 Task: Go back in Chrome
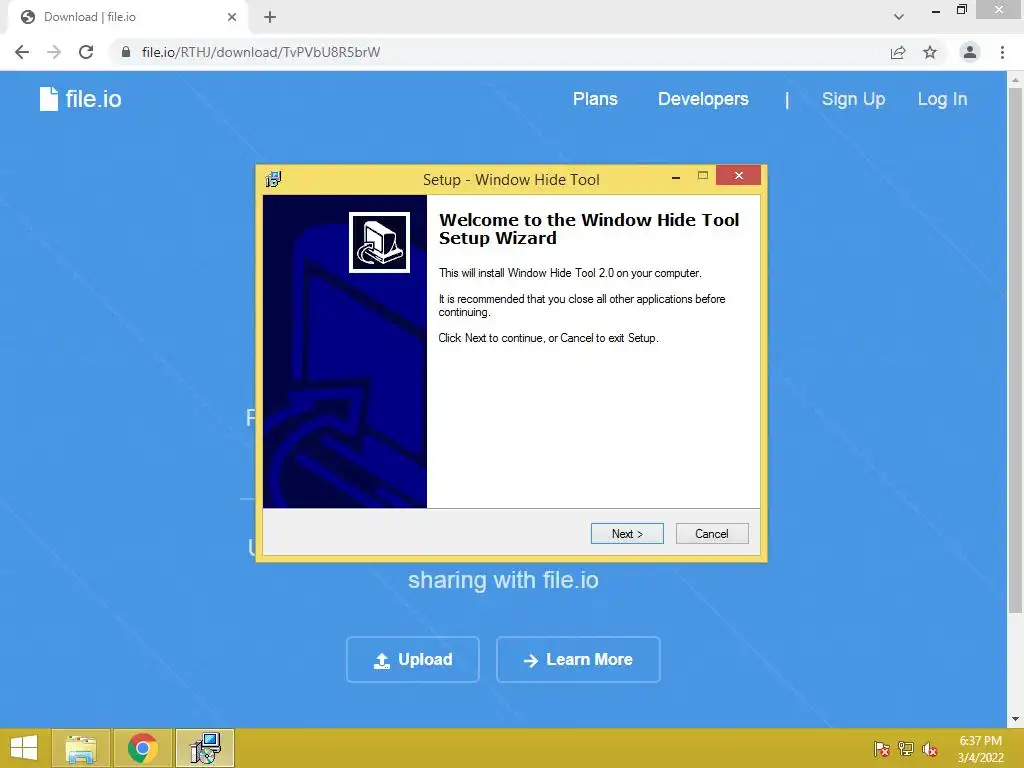22,52
